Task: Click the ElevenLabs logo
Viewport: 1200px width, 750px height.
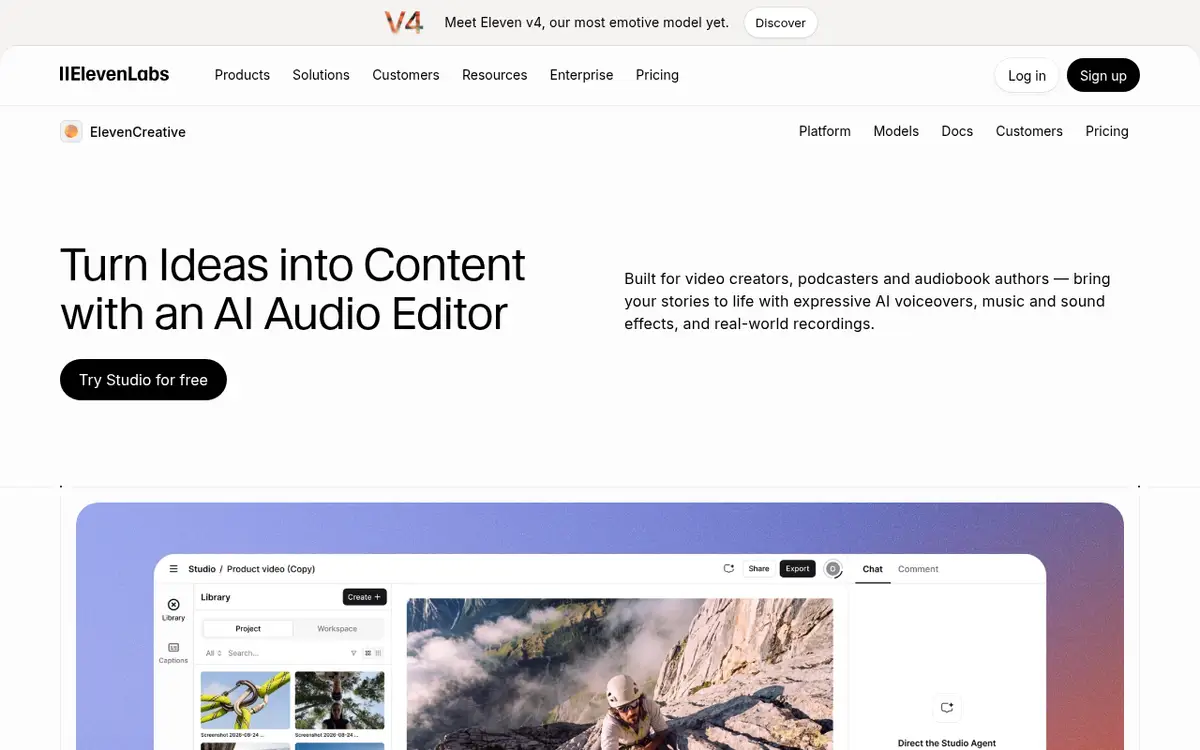Action: coord(114,74)
